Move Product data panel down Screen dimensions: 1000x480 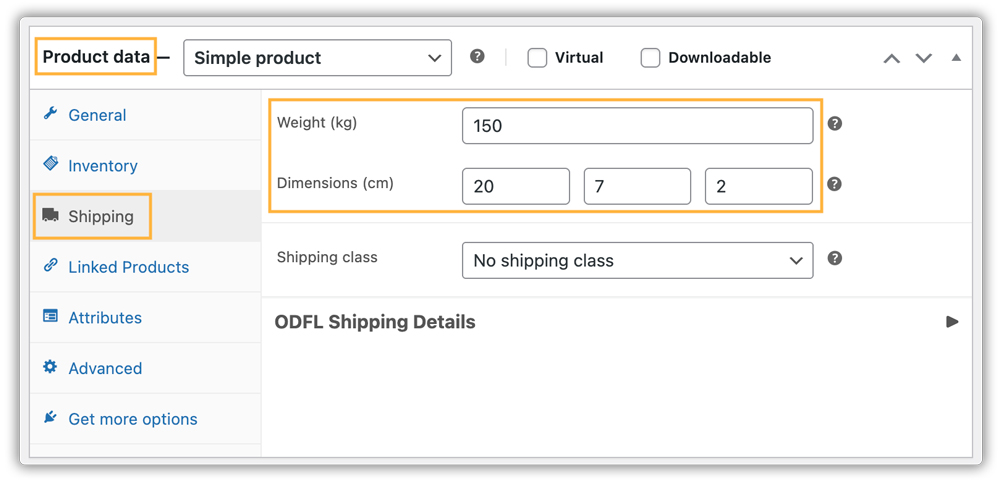coord(924,58)
